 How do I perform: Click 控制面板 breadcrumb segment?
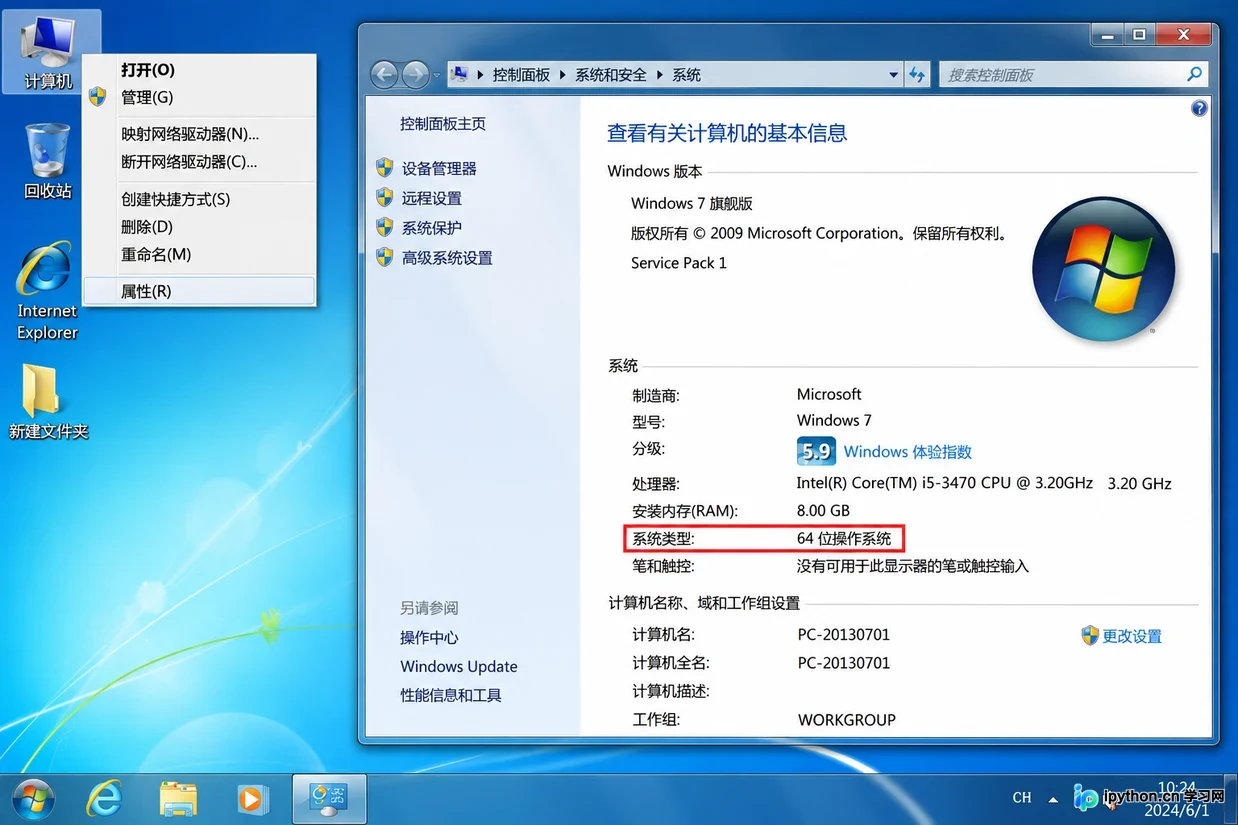(521, 75)
